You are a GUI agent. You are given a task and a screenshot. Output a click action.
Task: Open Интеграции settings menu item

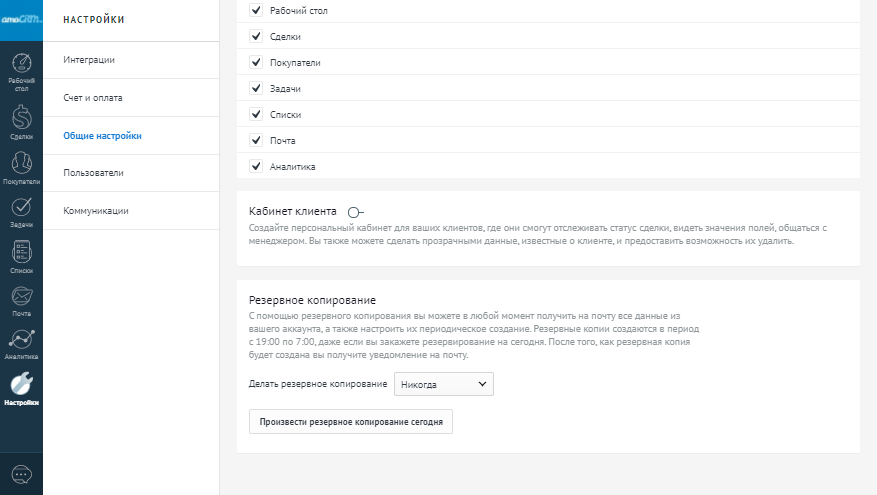[89, 60]
